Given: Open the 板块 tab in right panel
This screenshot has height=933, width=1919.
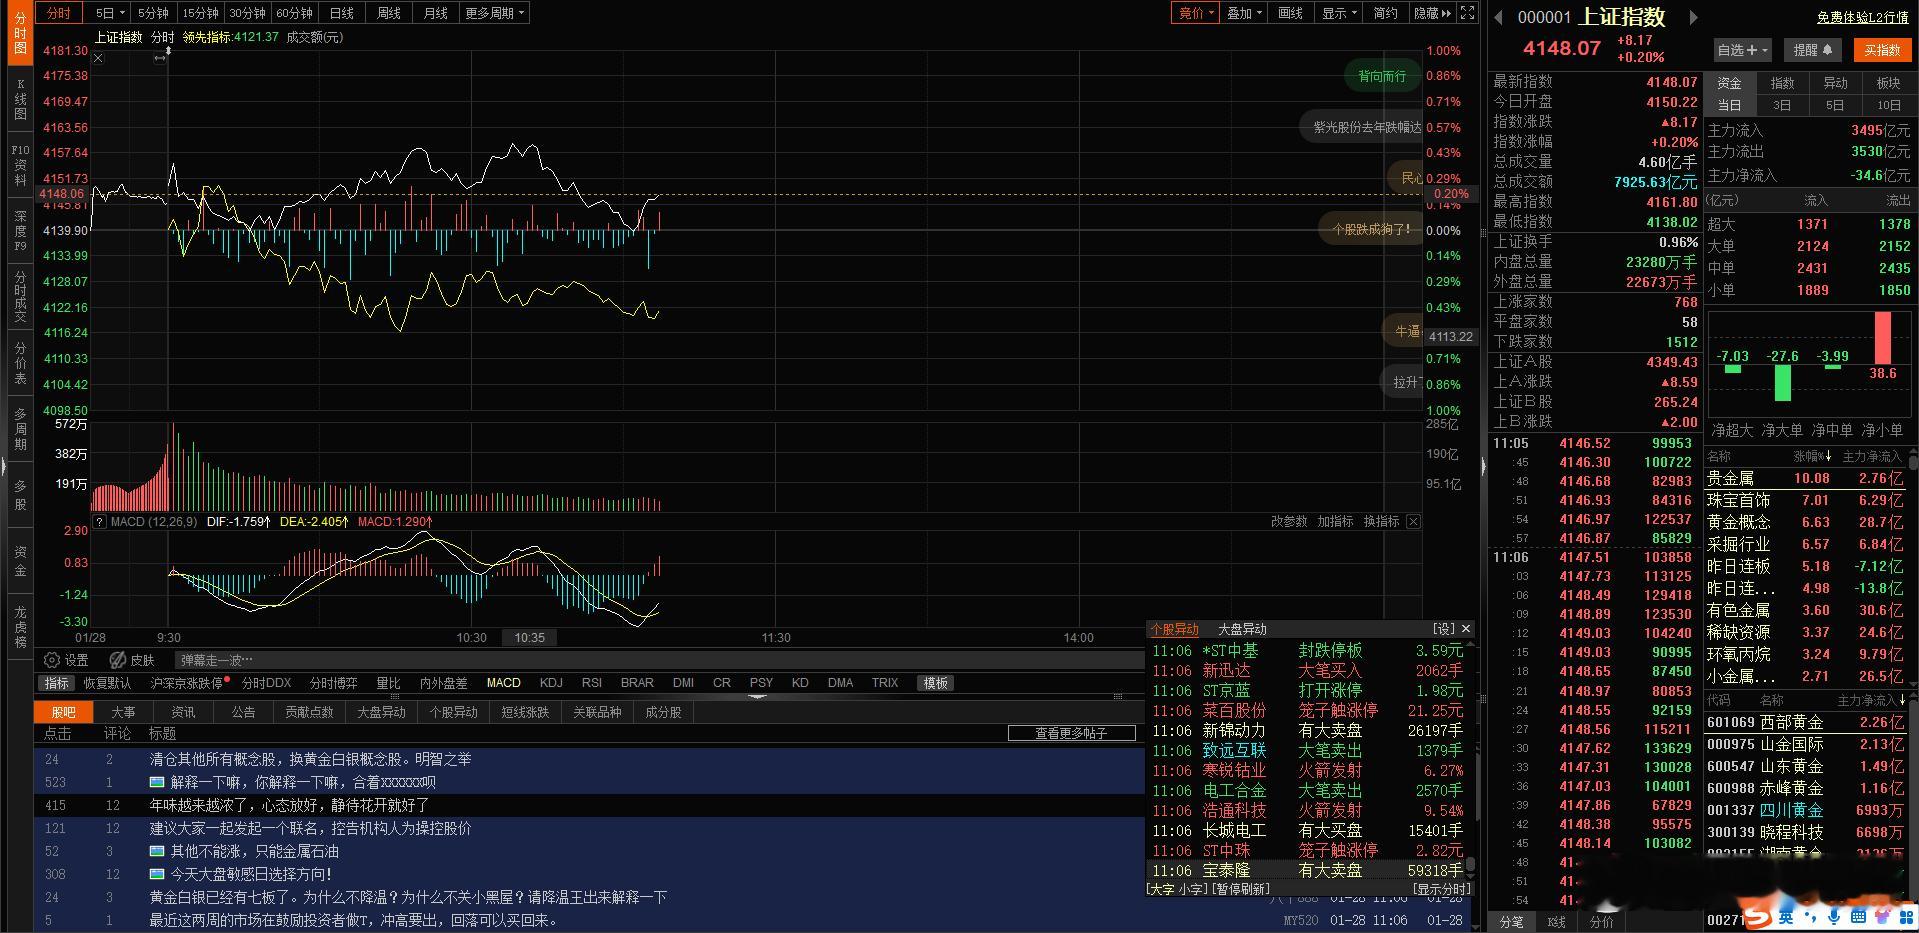Looking at the screenshot, I should (1888, 83).
